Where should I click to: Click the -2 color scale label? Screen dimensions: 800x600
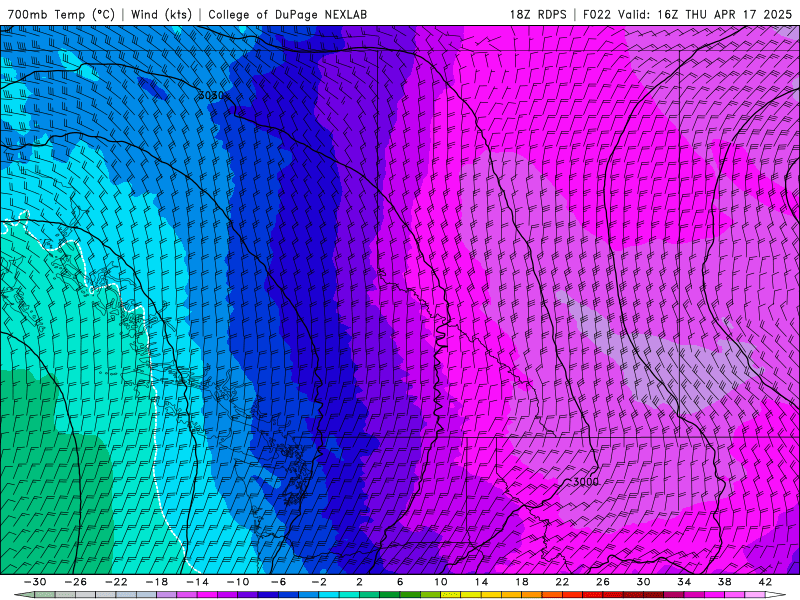[x=319, y=582]
